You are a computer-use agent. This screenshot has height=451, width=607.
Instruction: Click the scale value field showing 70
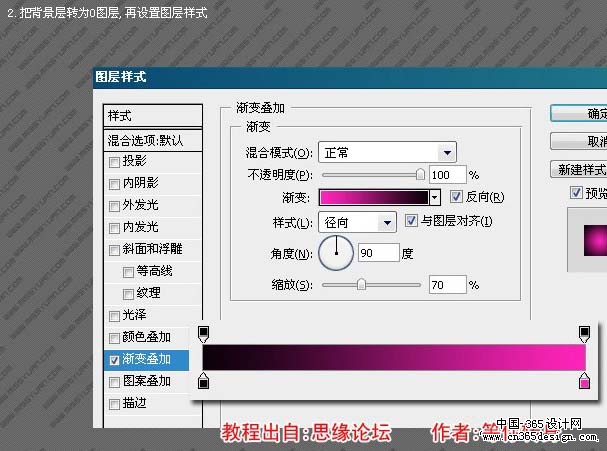[x=448, y=285]
